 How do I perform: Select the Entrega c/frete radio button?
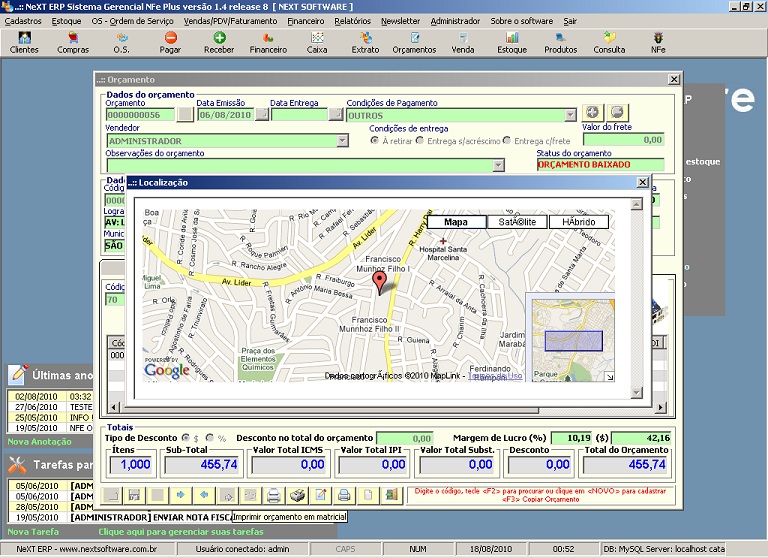coord(507,141)
